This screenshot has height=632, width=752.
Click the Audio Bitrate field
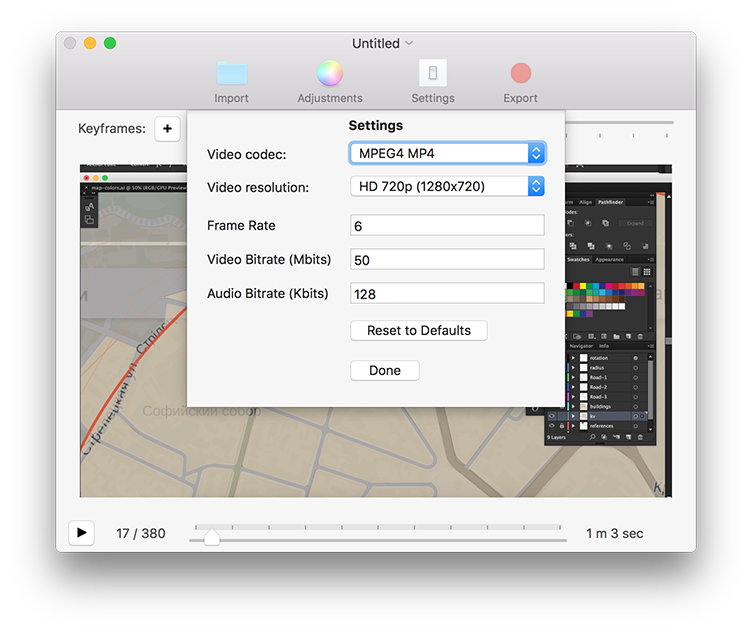tap(447, 293)
